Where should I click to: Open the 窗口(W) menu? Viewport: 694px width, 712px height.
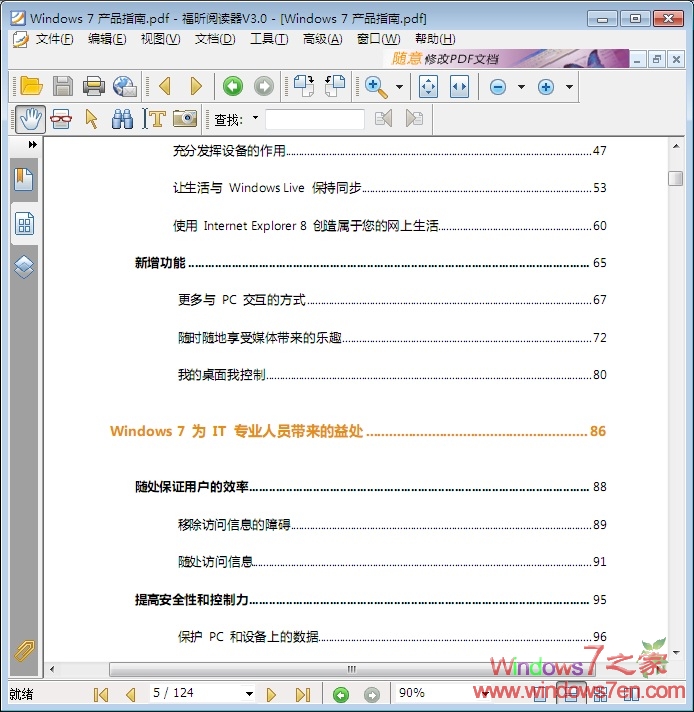(x=378, y=39)
